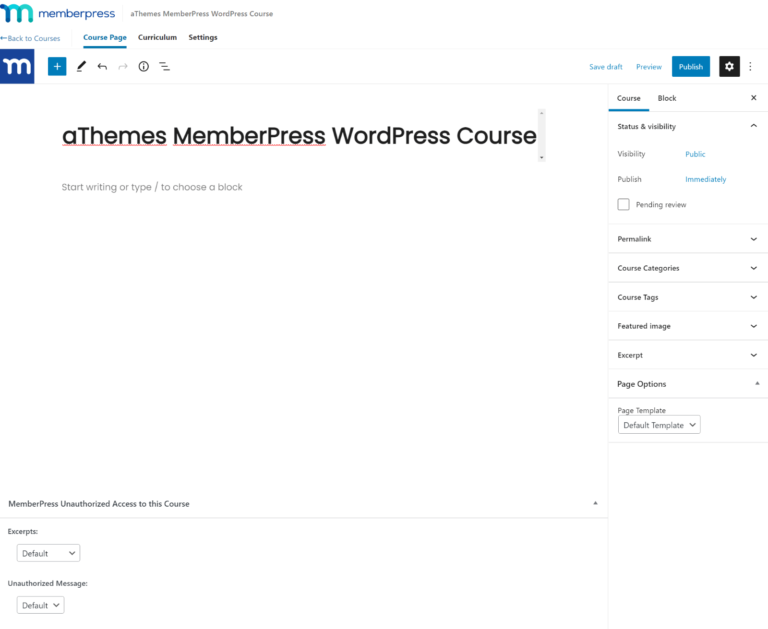The height and width of the screenshot is (629, 768).
Task: Collapse MemberPress Unauthorized Access section
Action: (595, 503)
